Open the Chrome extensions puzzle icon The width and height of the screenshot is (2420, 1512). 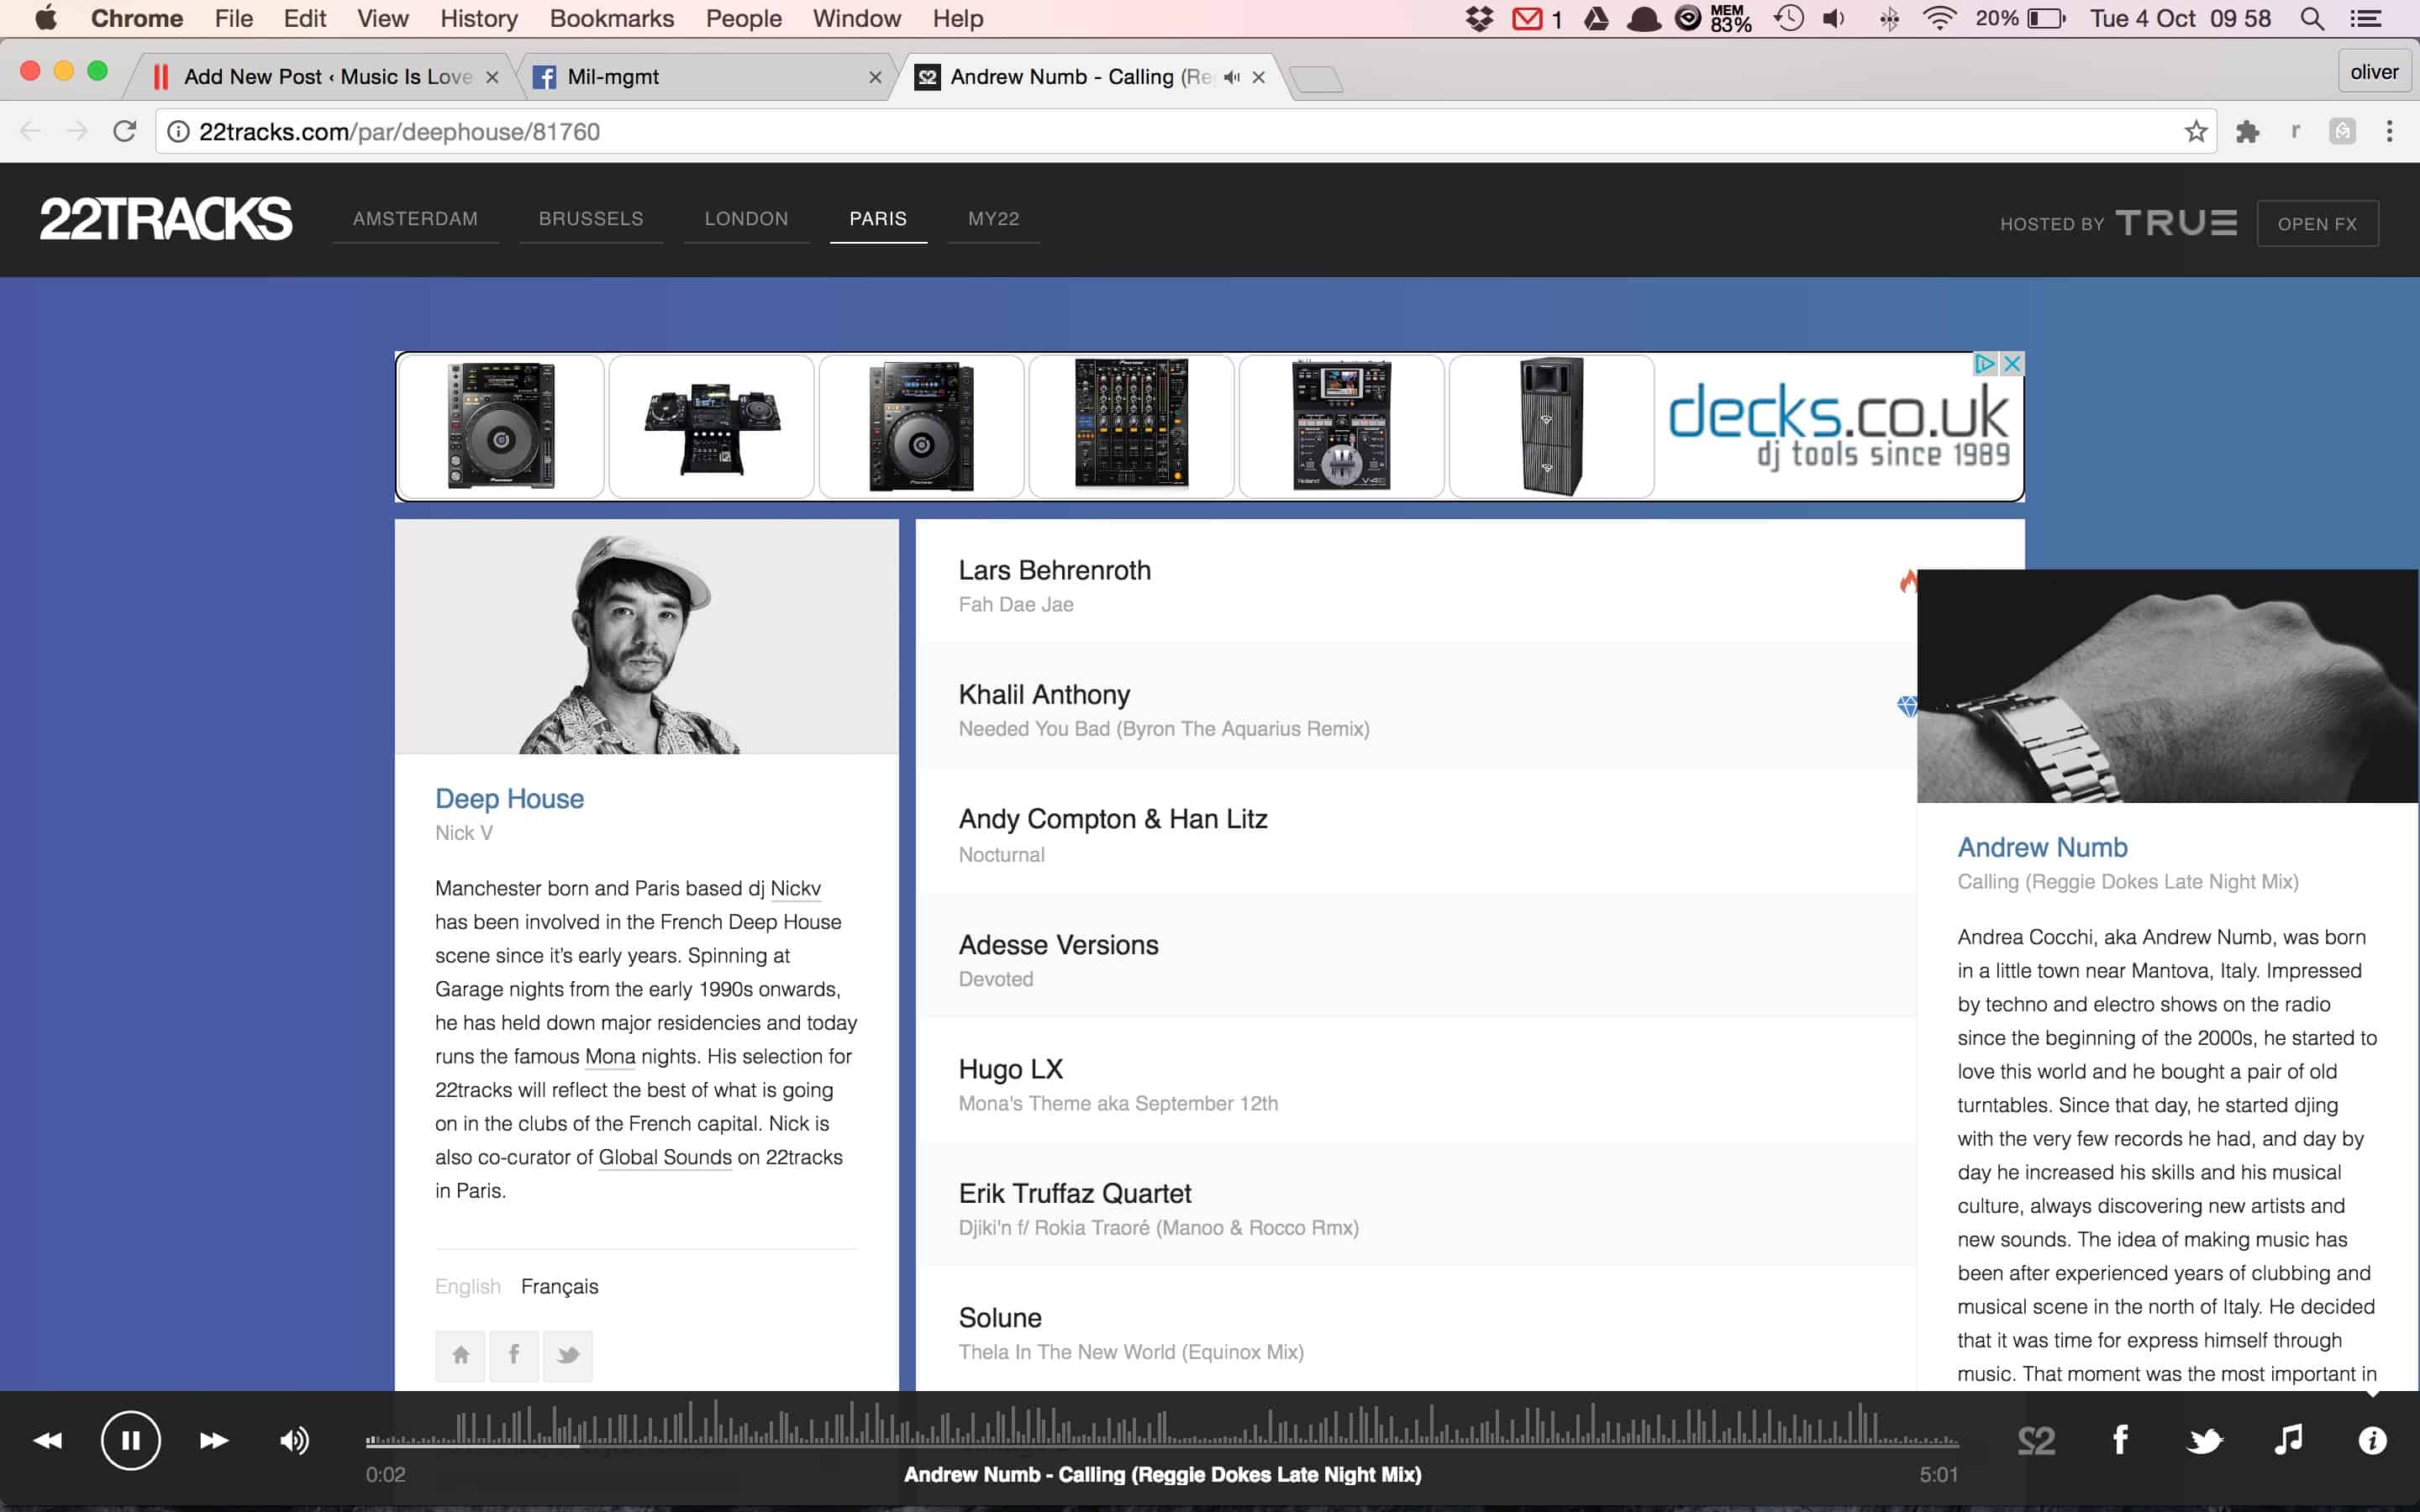[x=2247, y=131]
